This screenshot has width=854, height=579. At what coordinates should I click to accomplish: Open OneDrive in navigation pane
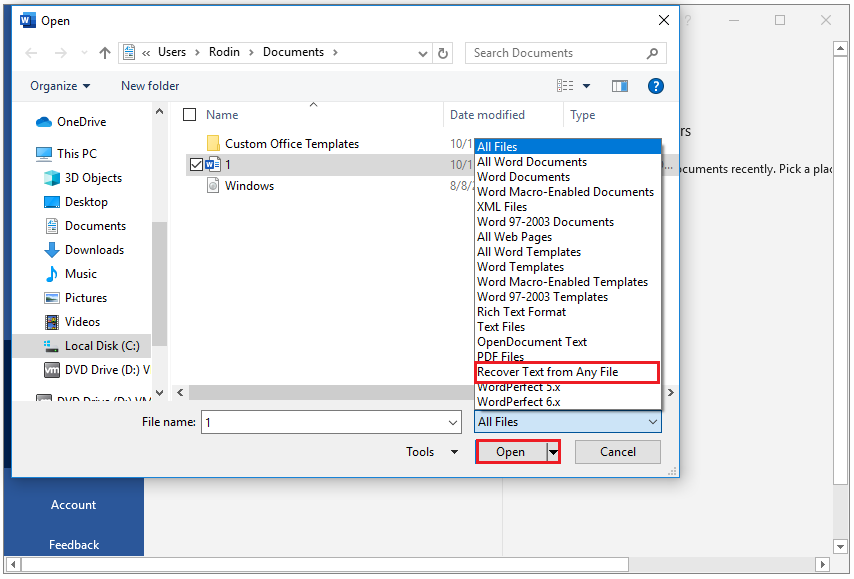point(71,122)
